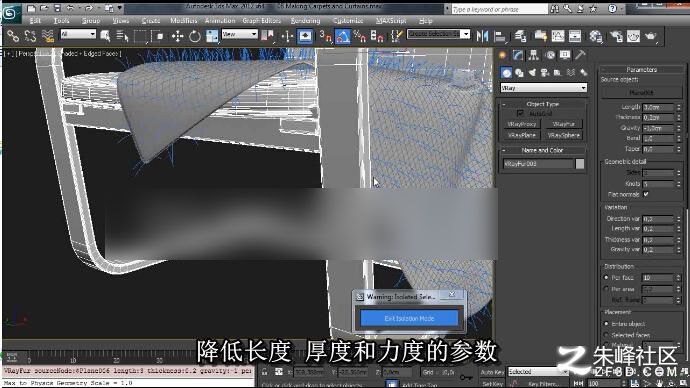
Task: Open the View reference coordinate dropdown
Action: 239,34
